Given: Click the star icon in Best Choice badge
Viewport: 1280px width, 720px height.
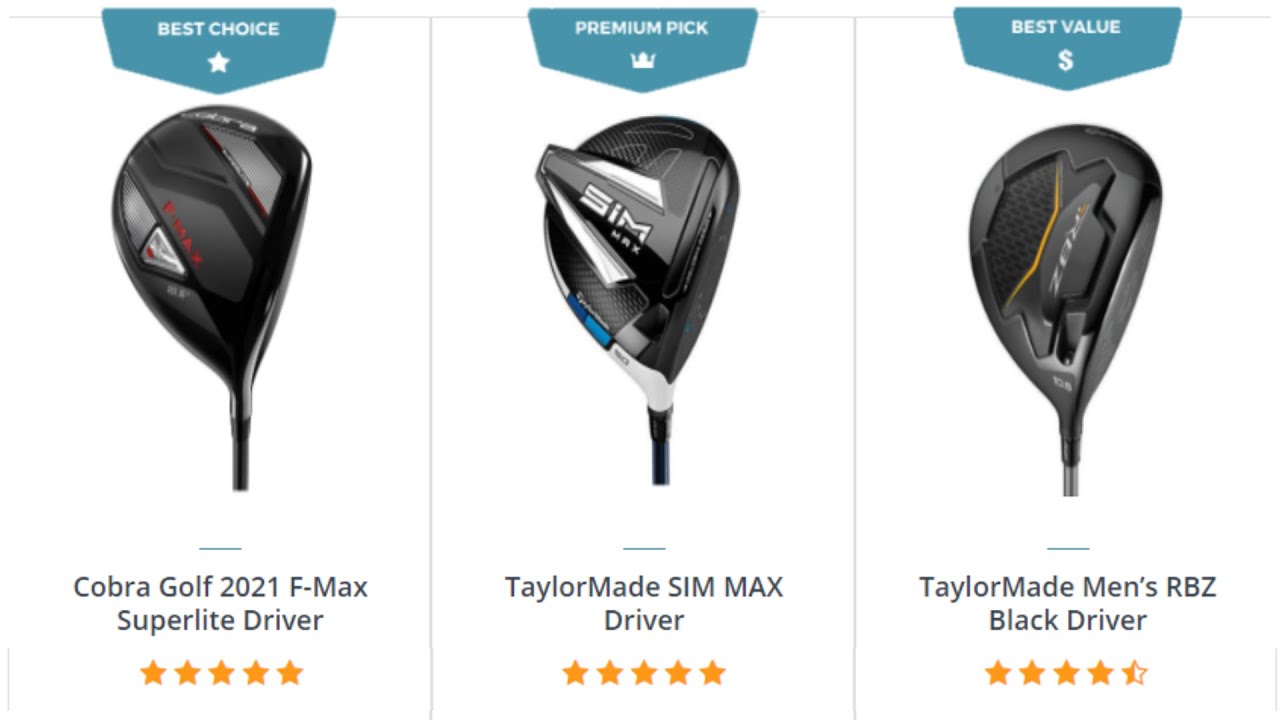Looking at the screenshot, I should coord(218,62).
